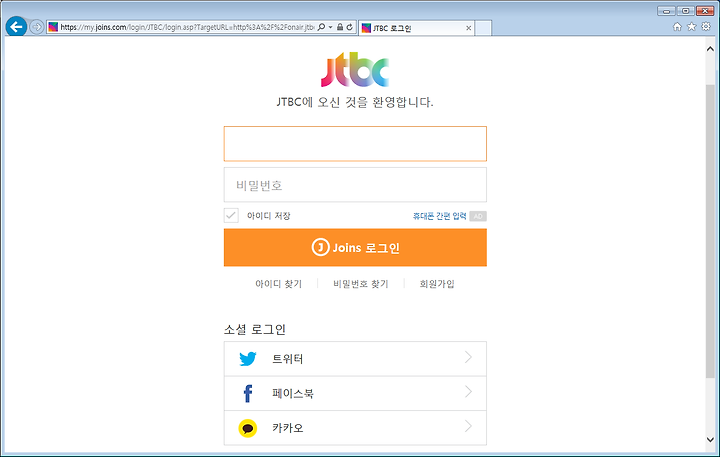Click the JTBC에 오신 것을 환영합니다 text
Viewport: 720px width, 457px height.
(x=355, y=102)
